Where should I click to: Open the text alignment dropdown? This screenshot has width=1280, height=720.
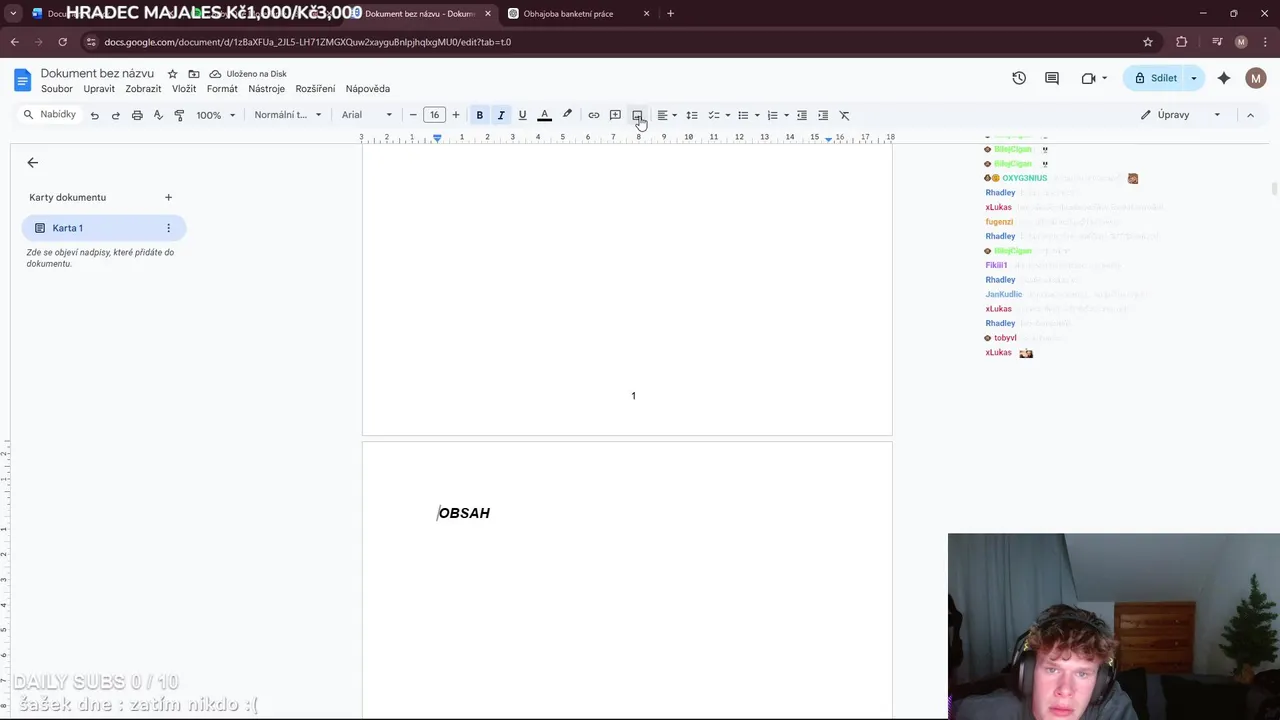pyautogui.click(x=666, y=115)
